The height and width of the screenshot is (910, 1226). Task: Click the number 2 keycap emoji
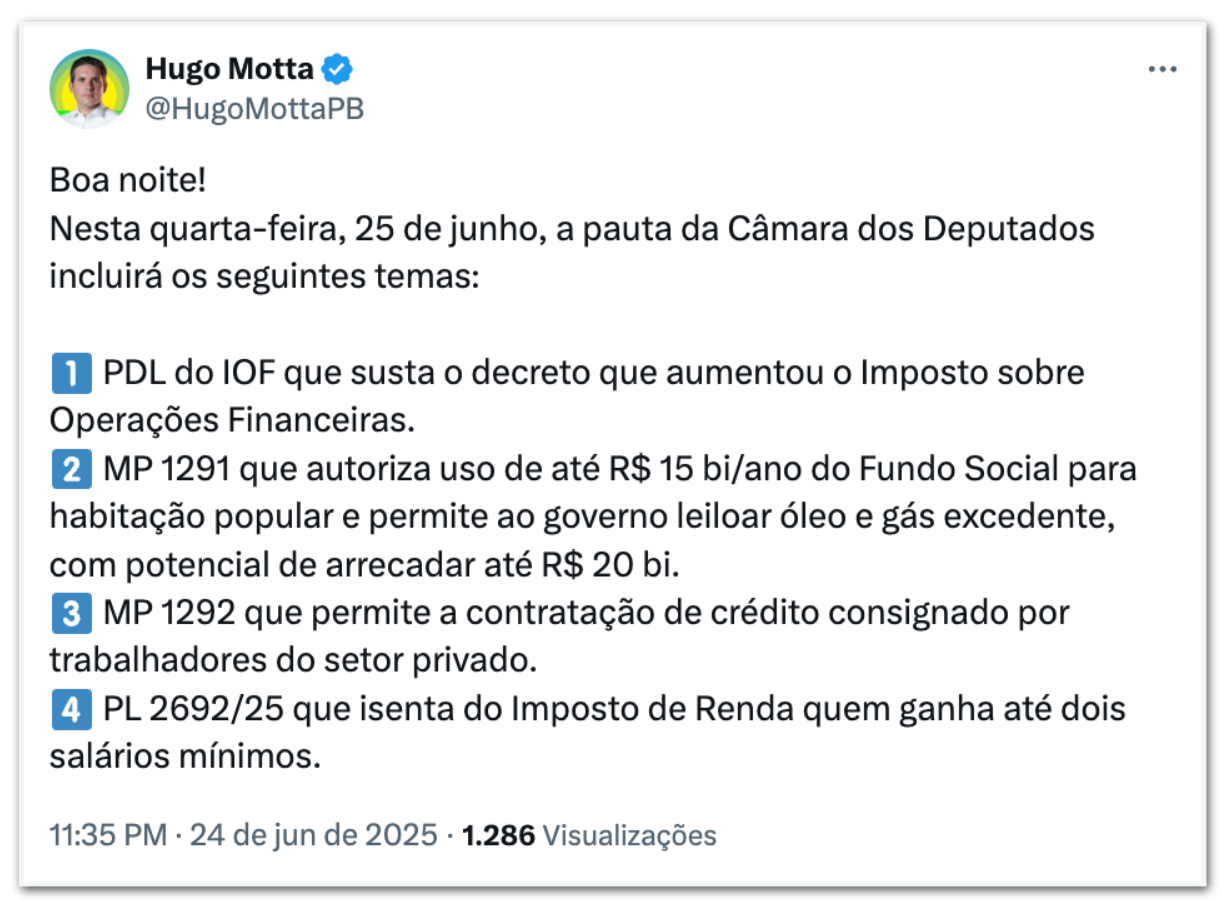(x=70, y=469)
